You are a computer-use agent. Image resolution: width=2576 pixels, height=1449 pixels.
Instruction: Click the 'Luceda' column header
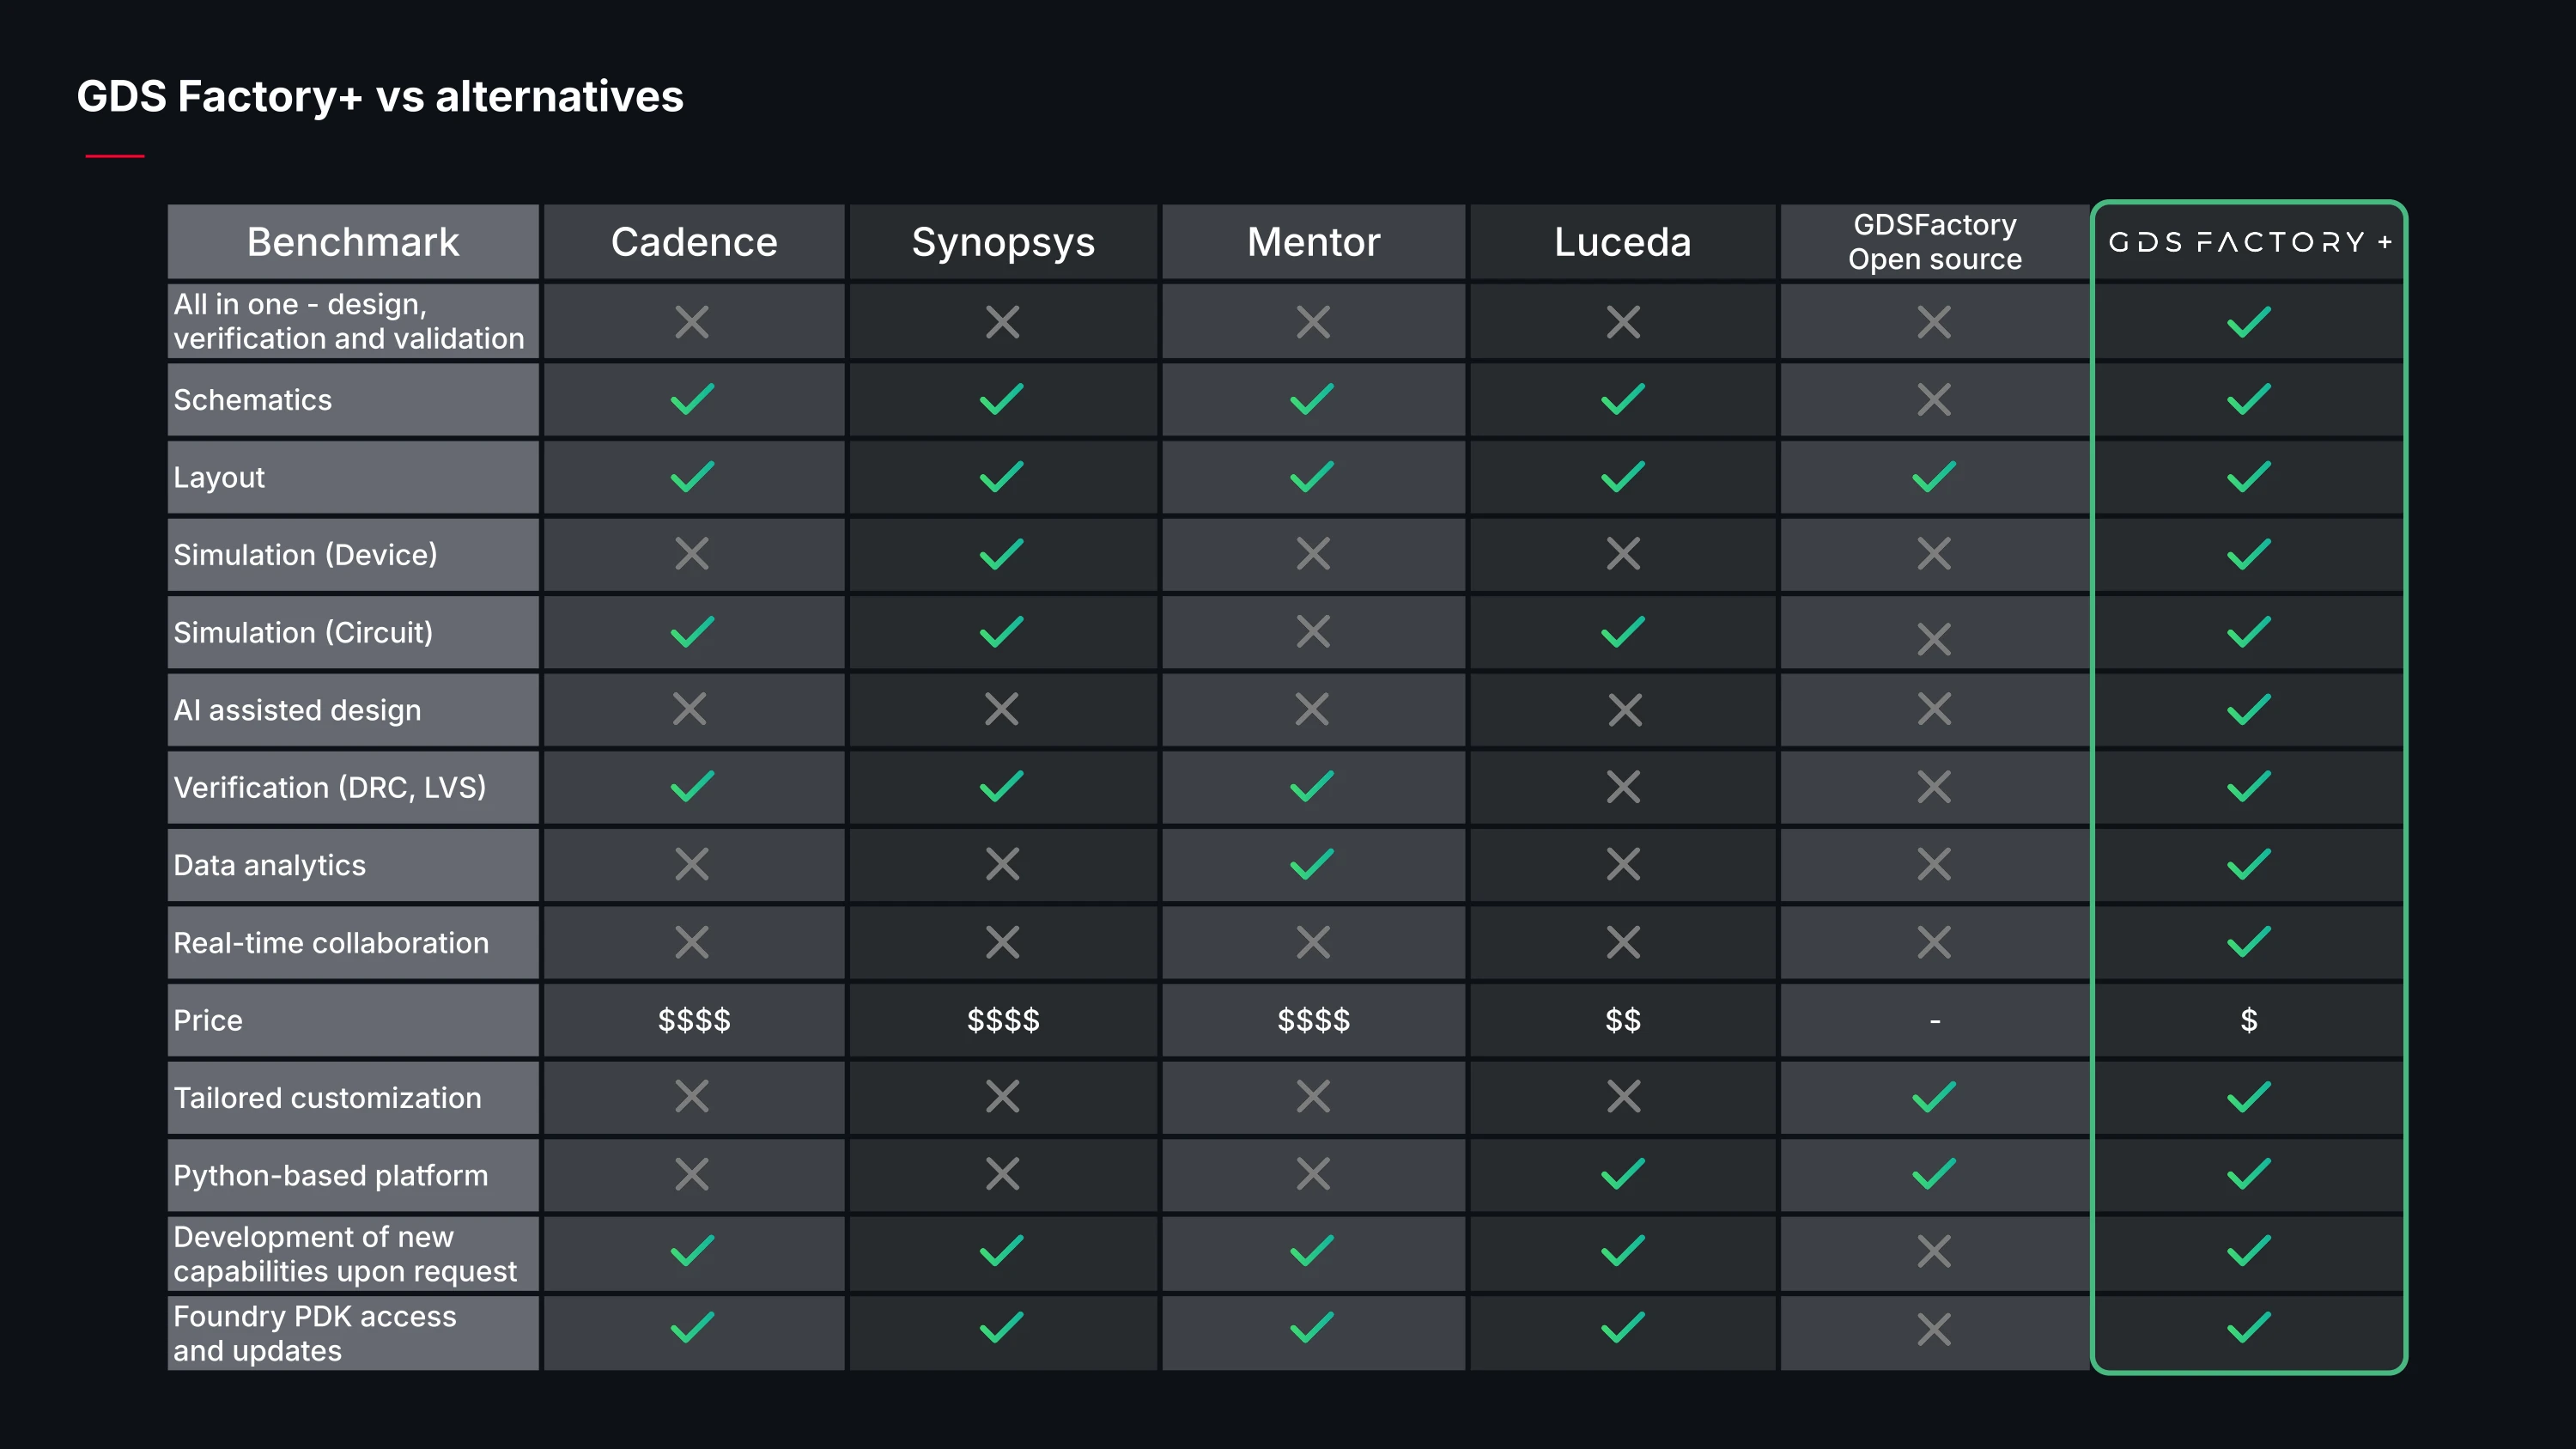[1622, 242]
